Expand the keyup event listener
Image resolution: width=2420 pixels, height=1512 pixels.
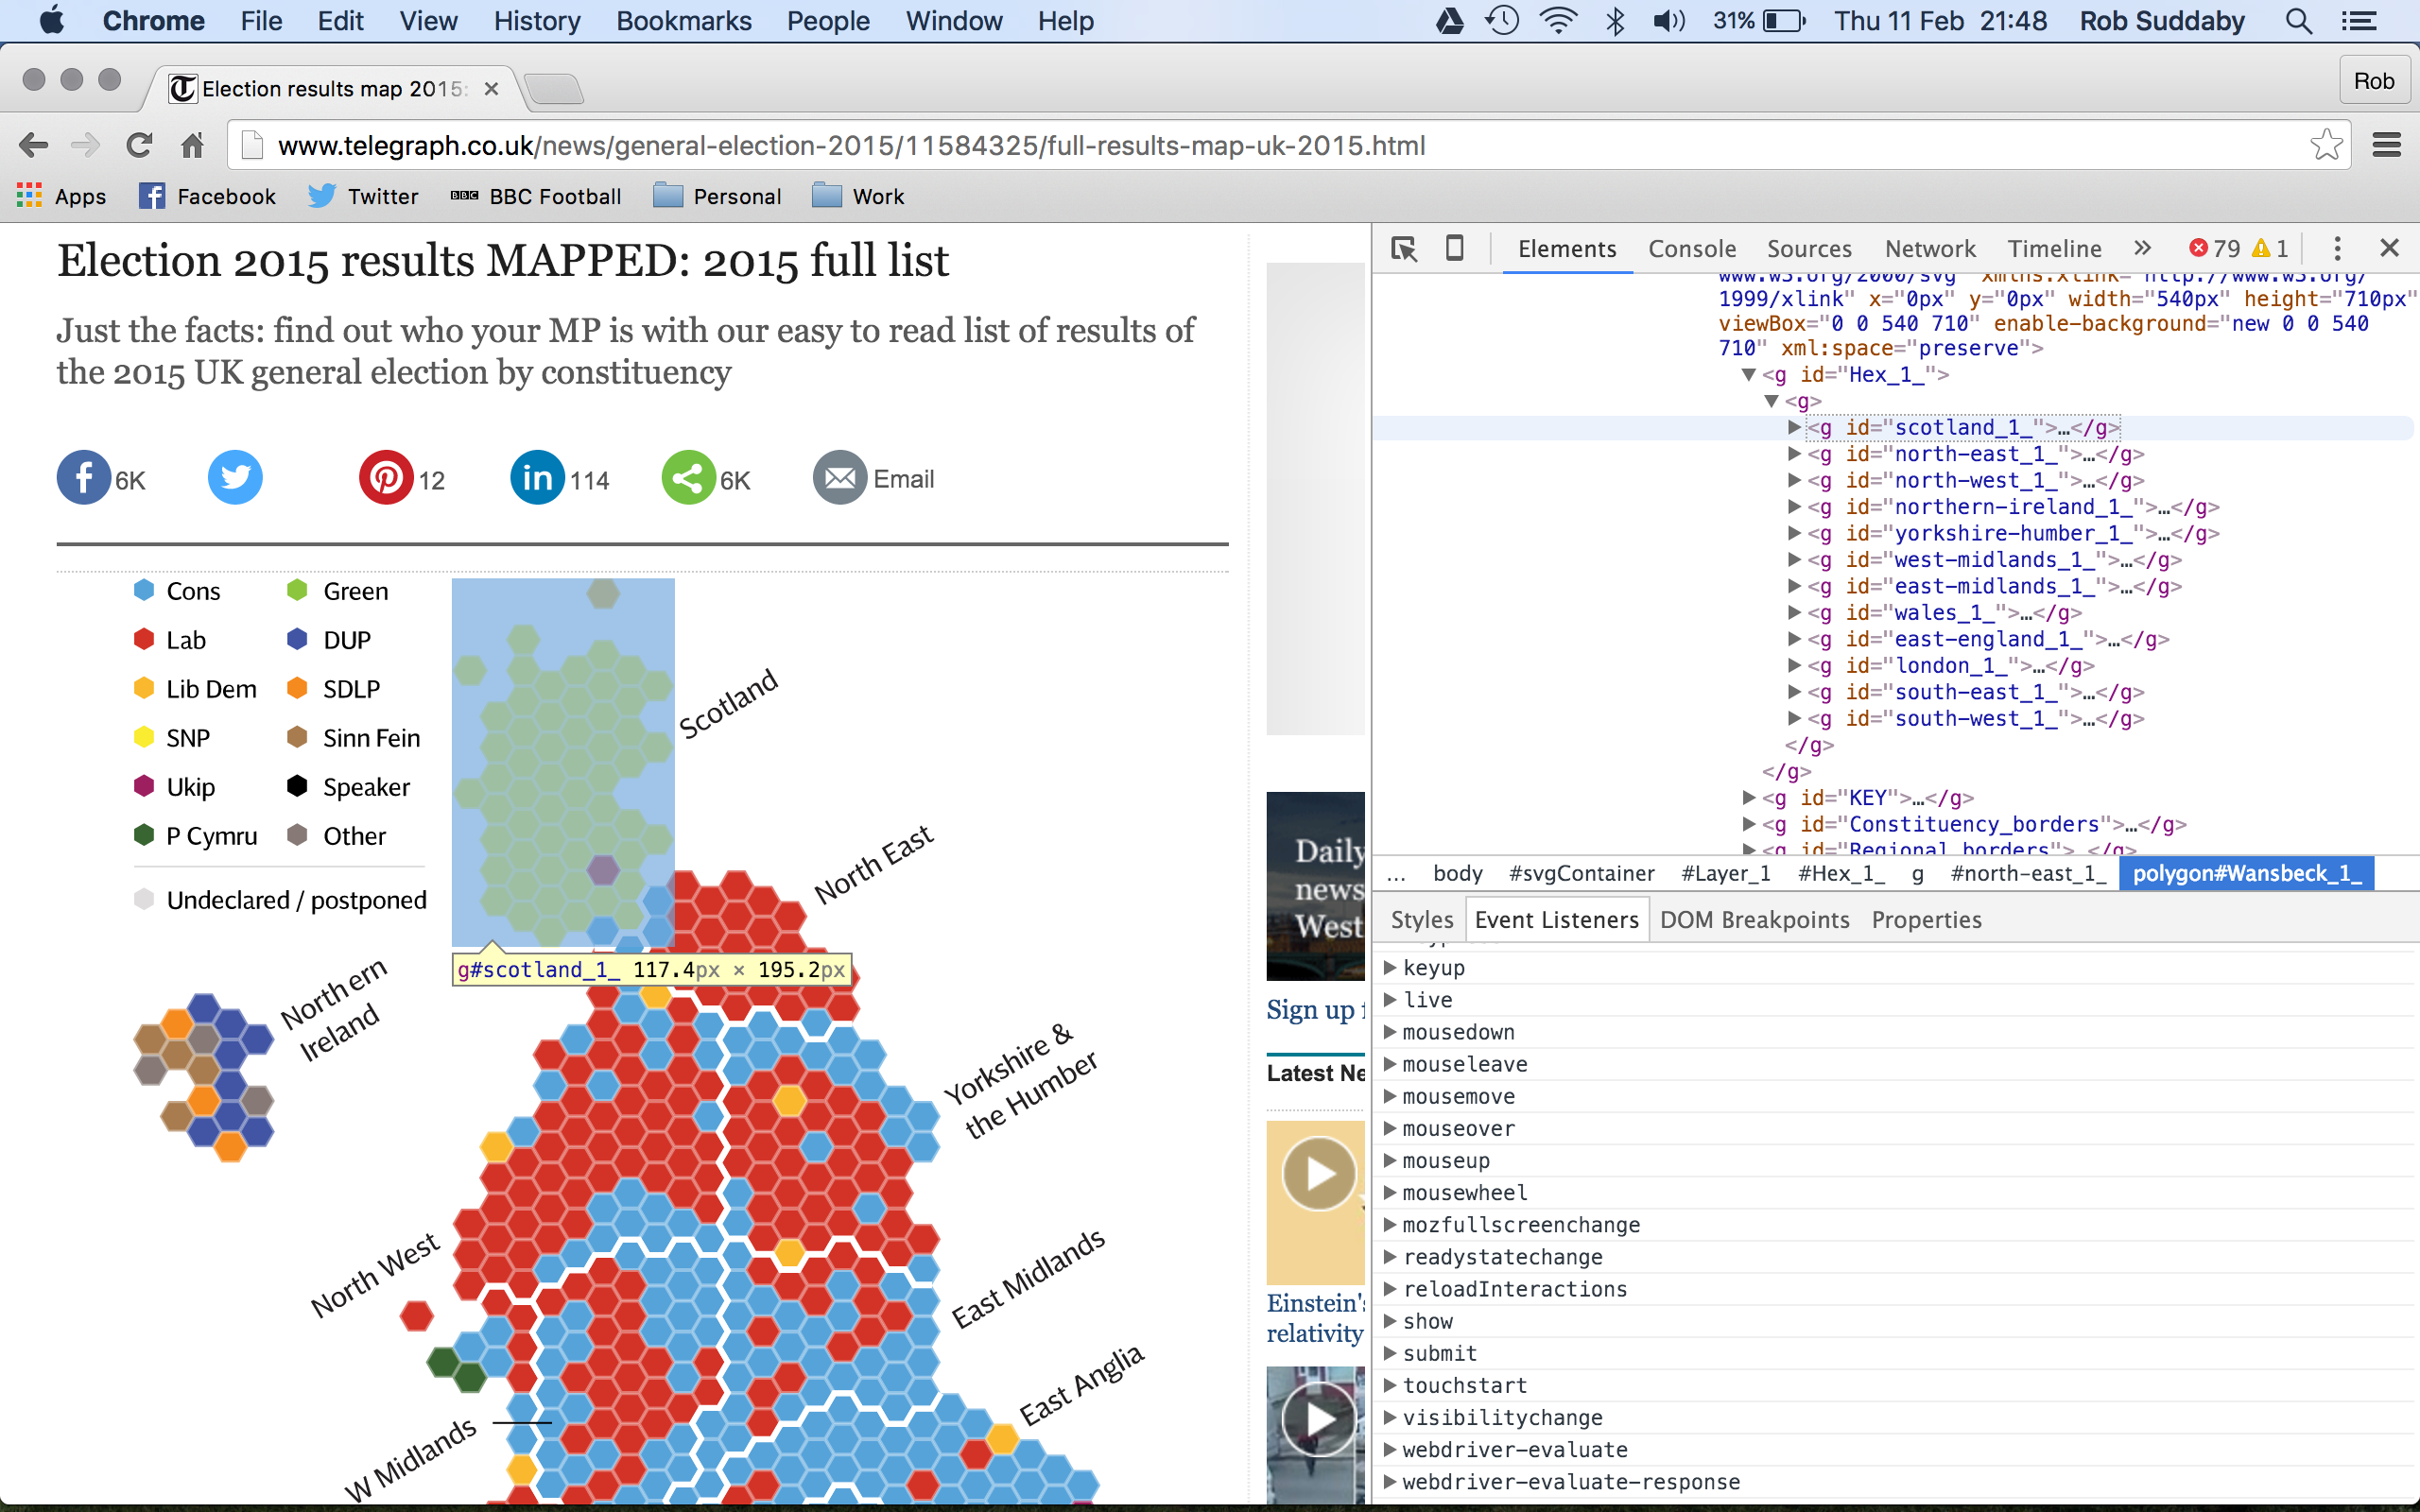1390,967
